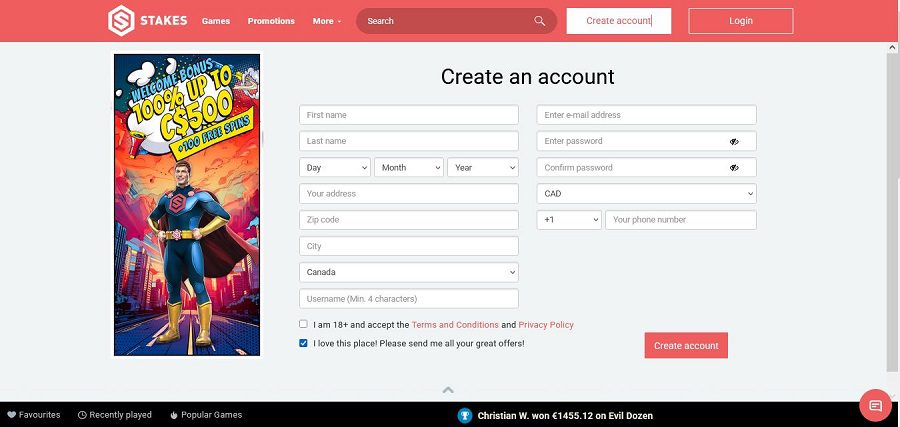
Task: Open the Canada country dropdown
Action: [x=409, y=272]
